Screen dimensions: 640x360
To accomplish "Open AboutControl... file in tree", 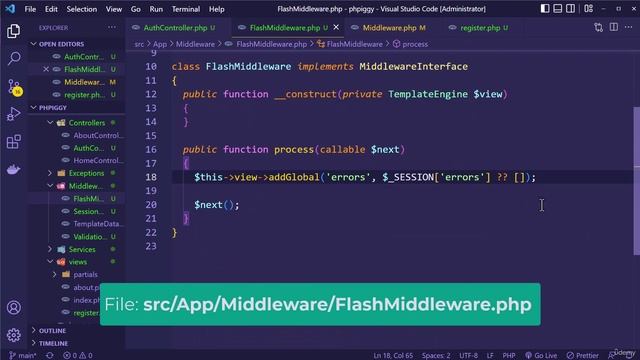I will pos(97,136).
